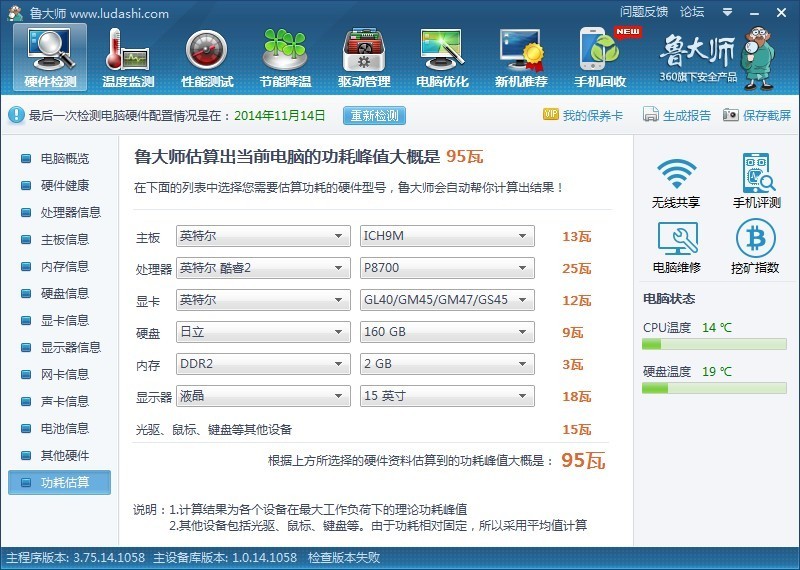The height and width of the screenshot is (570, 800).
Task: Click the info exclamation icon beside detection notice
Action: click(x=16, y=115)
